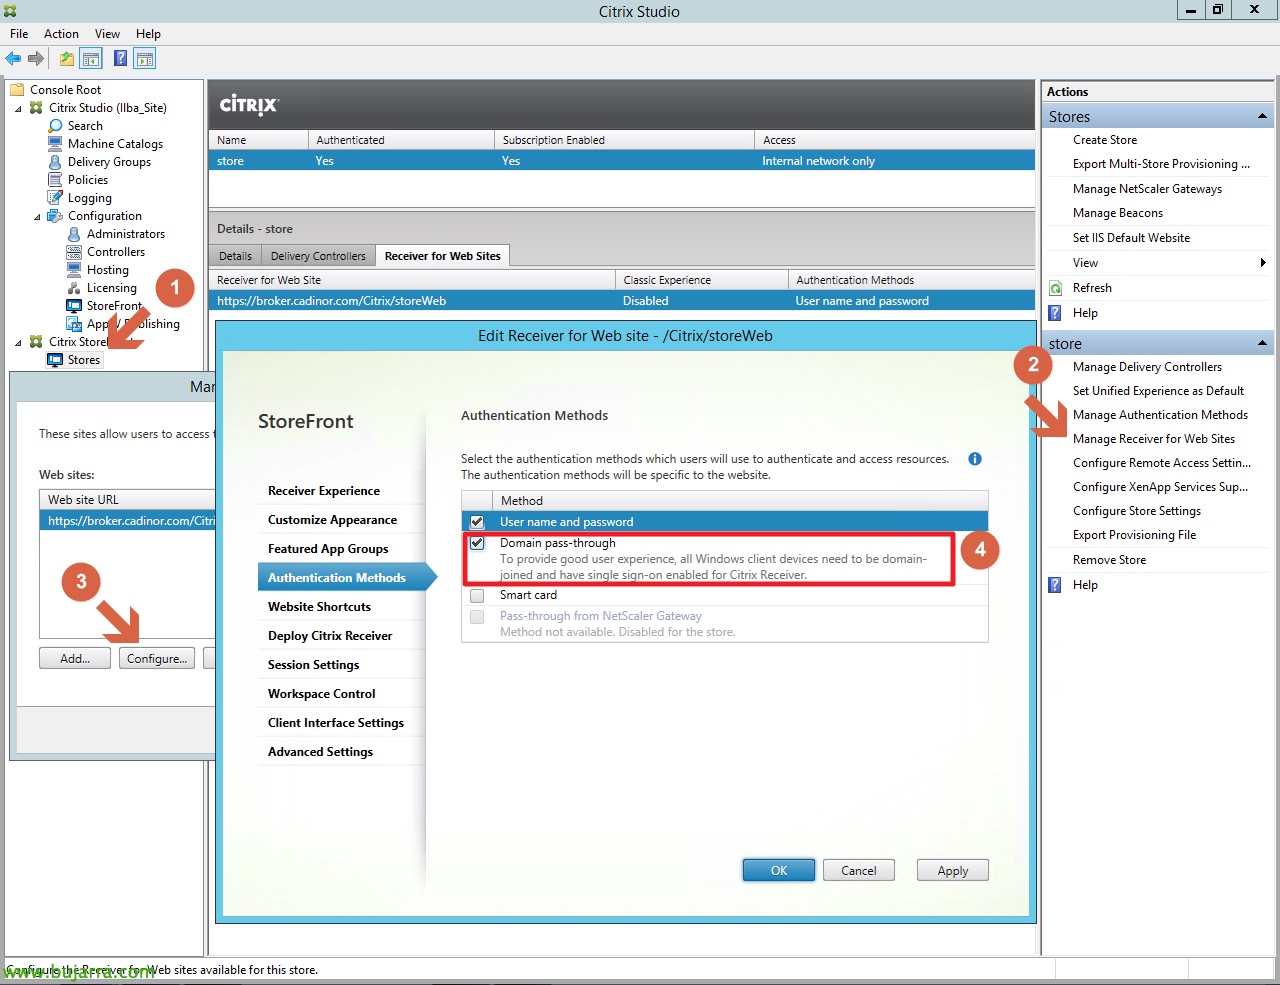
Task: Collapse the store actions section
Action: coord(1262,344)
